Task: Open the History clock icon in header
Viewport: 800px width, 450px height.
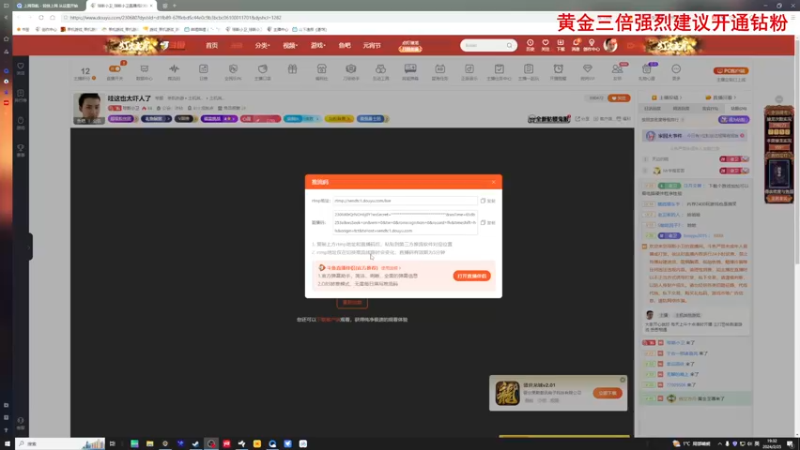Action: 530,45
